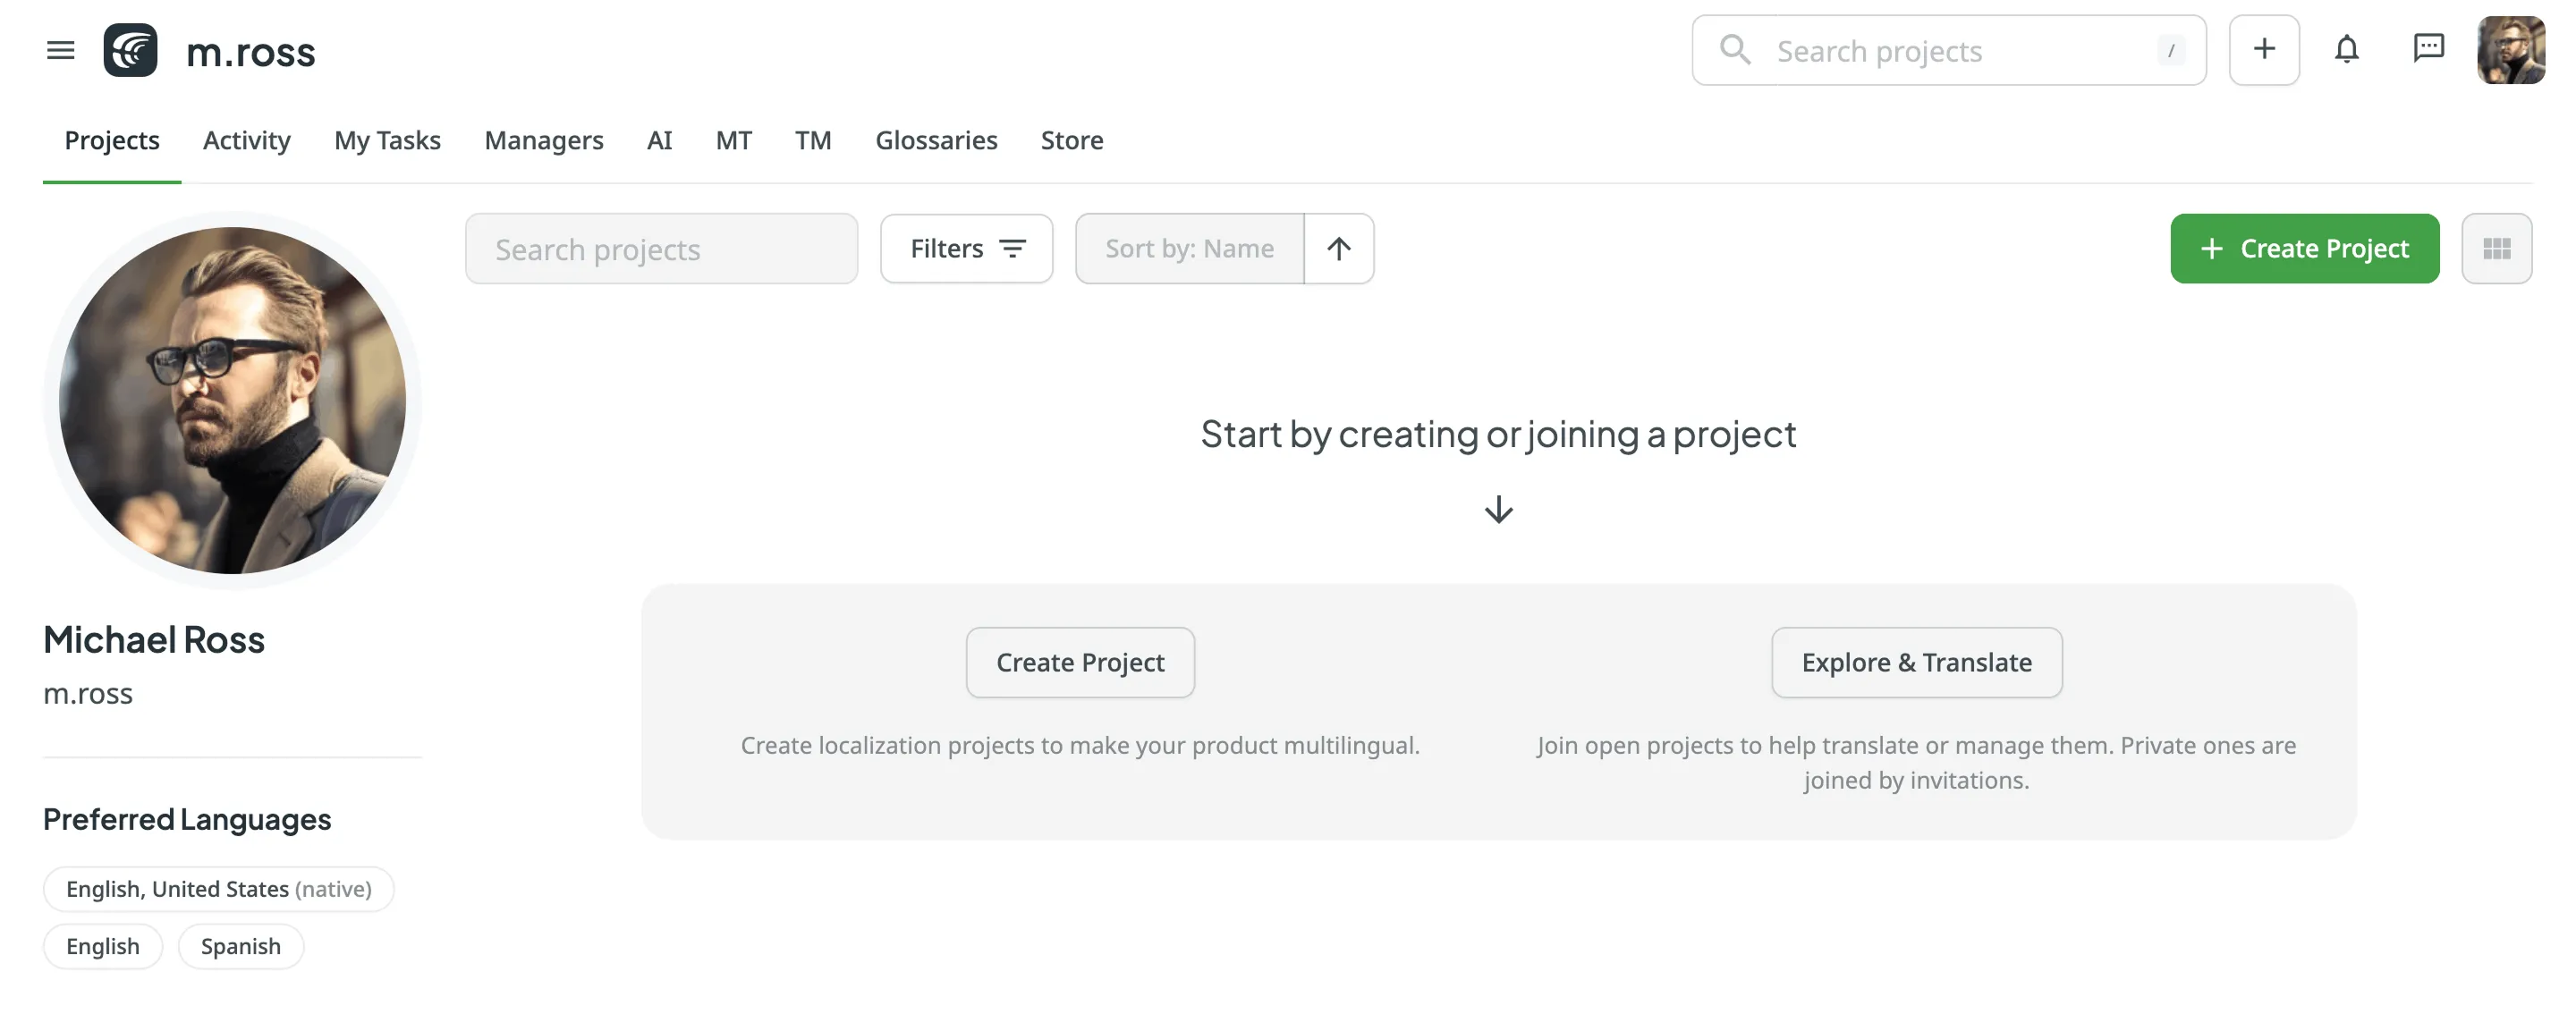Image resolution: width=2576 pixels, height=1014 pixels.
Task: Open notifications via the bell icon
Action: click(2347, 49)
